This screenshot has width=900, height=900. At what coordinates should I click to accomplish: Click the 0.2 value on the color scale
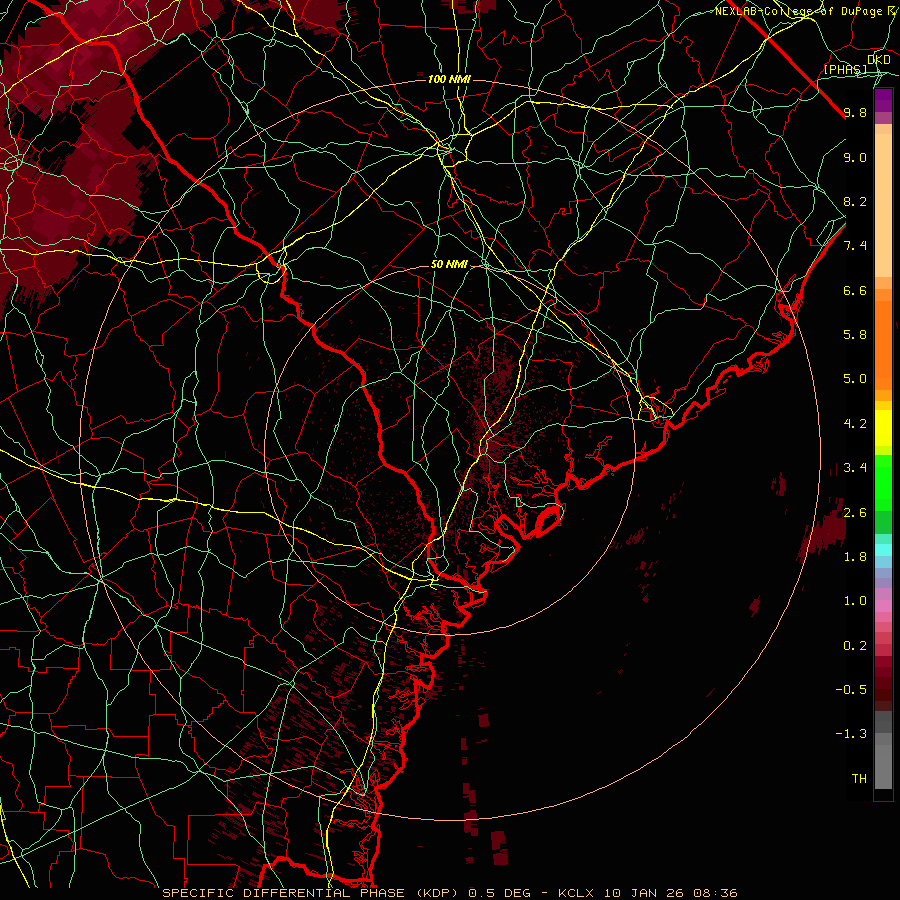coord(855,646)
